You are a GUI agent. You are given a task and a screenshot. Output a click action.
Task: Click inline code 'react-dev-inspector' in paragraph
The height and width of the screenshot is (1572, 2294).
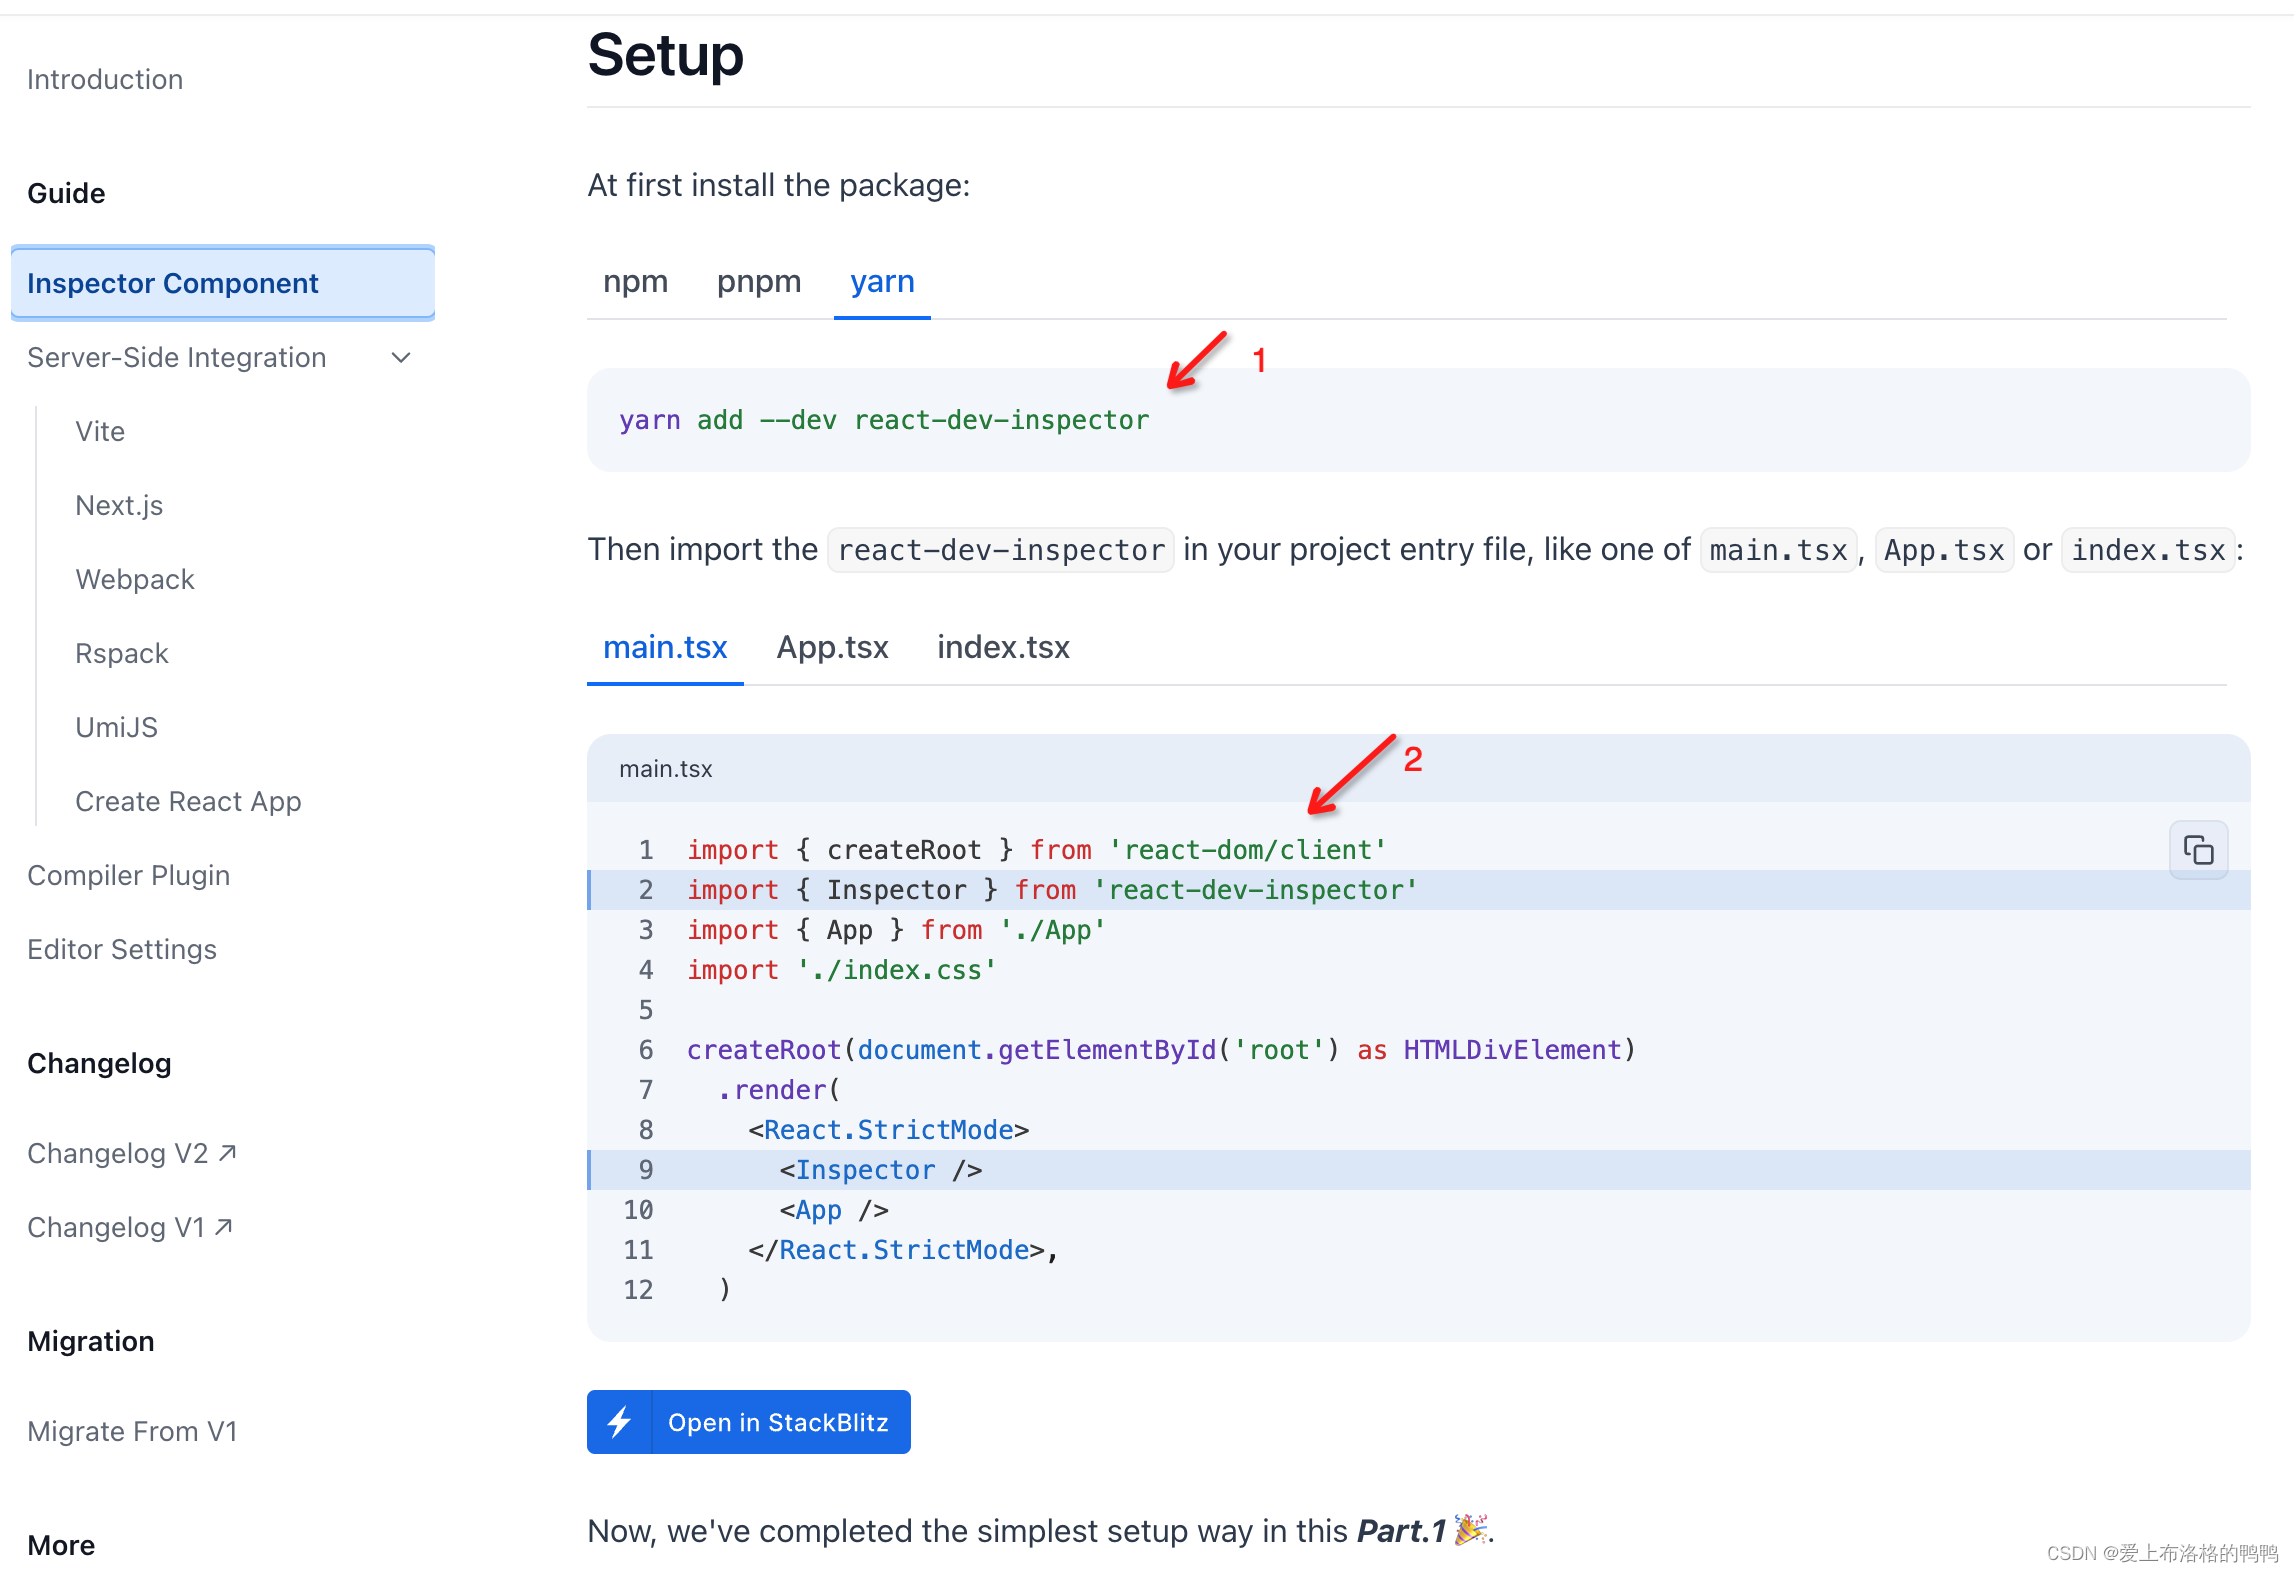1001,550
